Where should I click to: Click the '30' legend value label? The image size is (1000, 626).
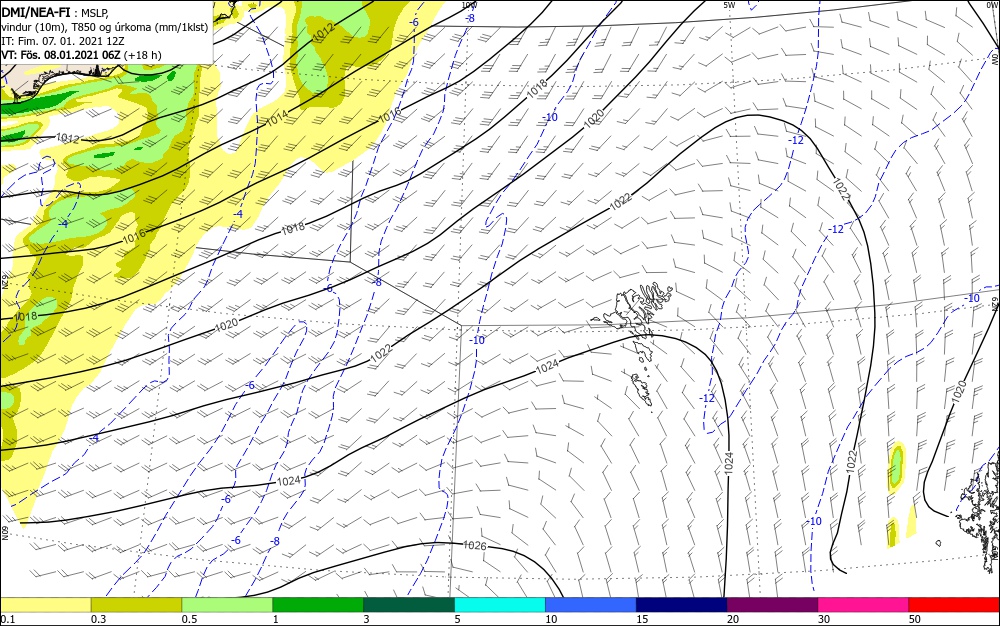click(824, 619)
